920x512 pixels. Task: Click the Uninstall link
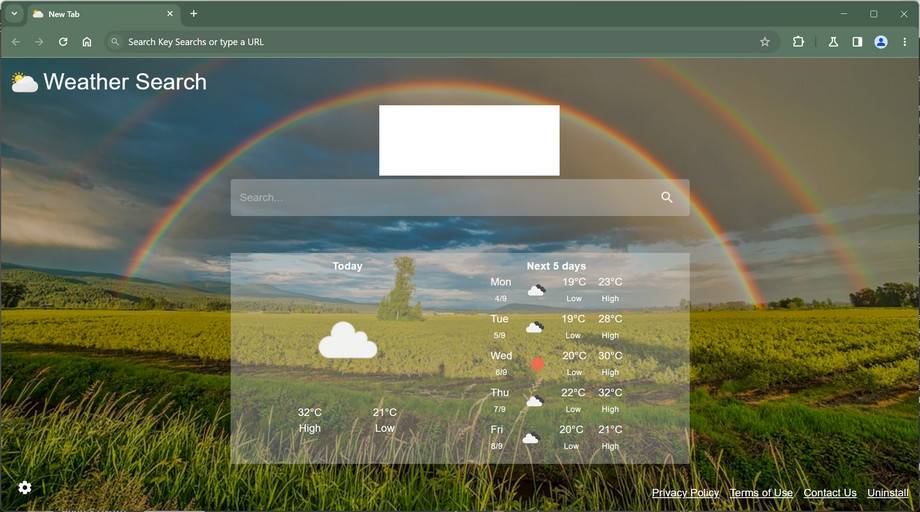(888, 493)
